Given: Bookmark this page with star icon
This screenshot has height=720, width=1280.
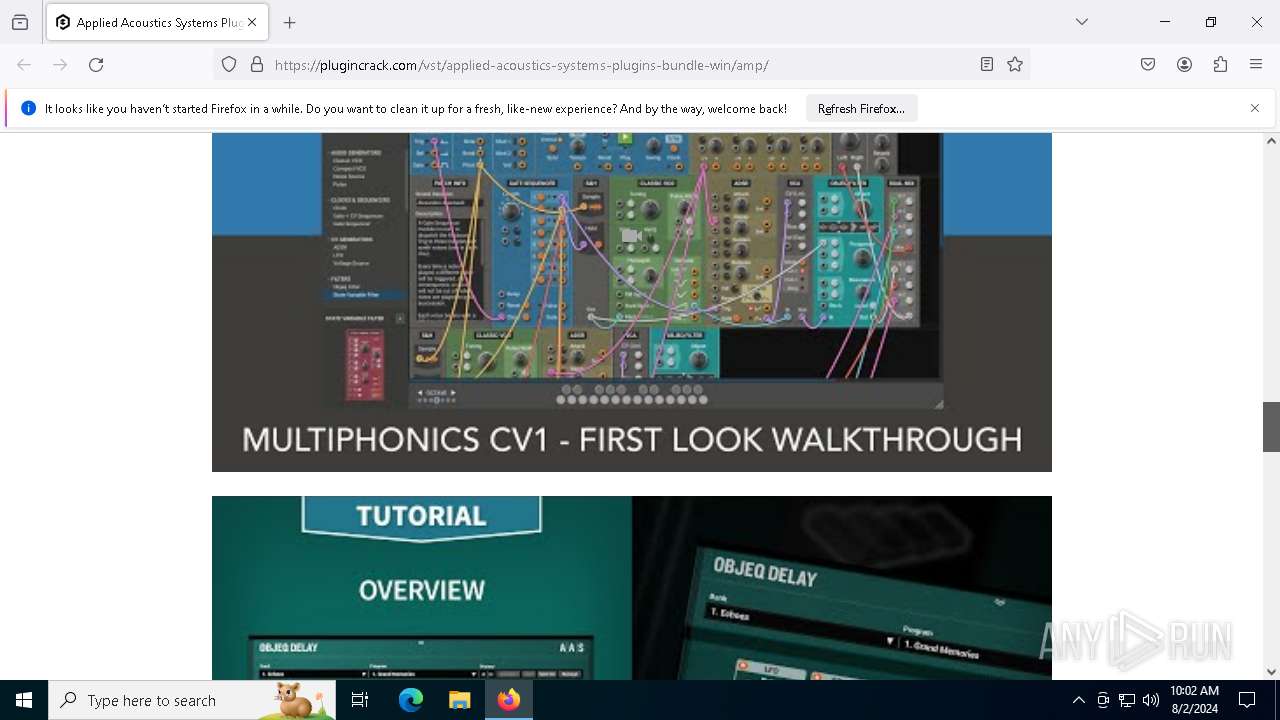Looking at the screenshot, I should point(1015,65).
